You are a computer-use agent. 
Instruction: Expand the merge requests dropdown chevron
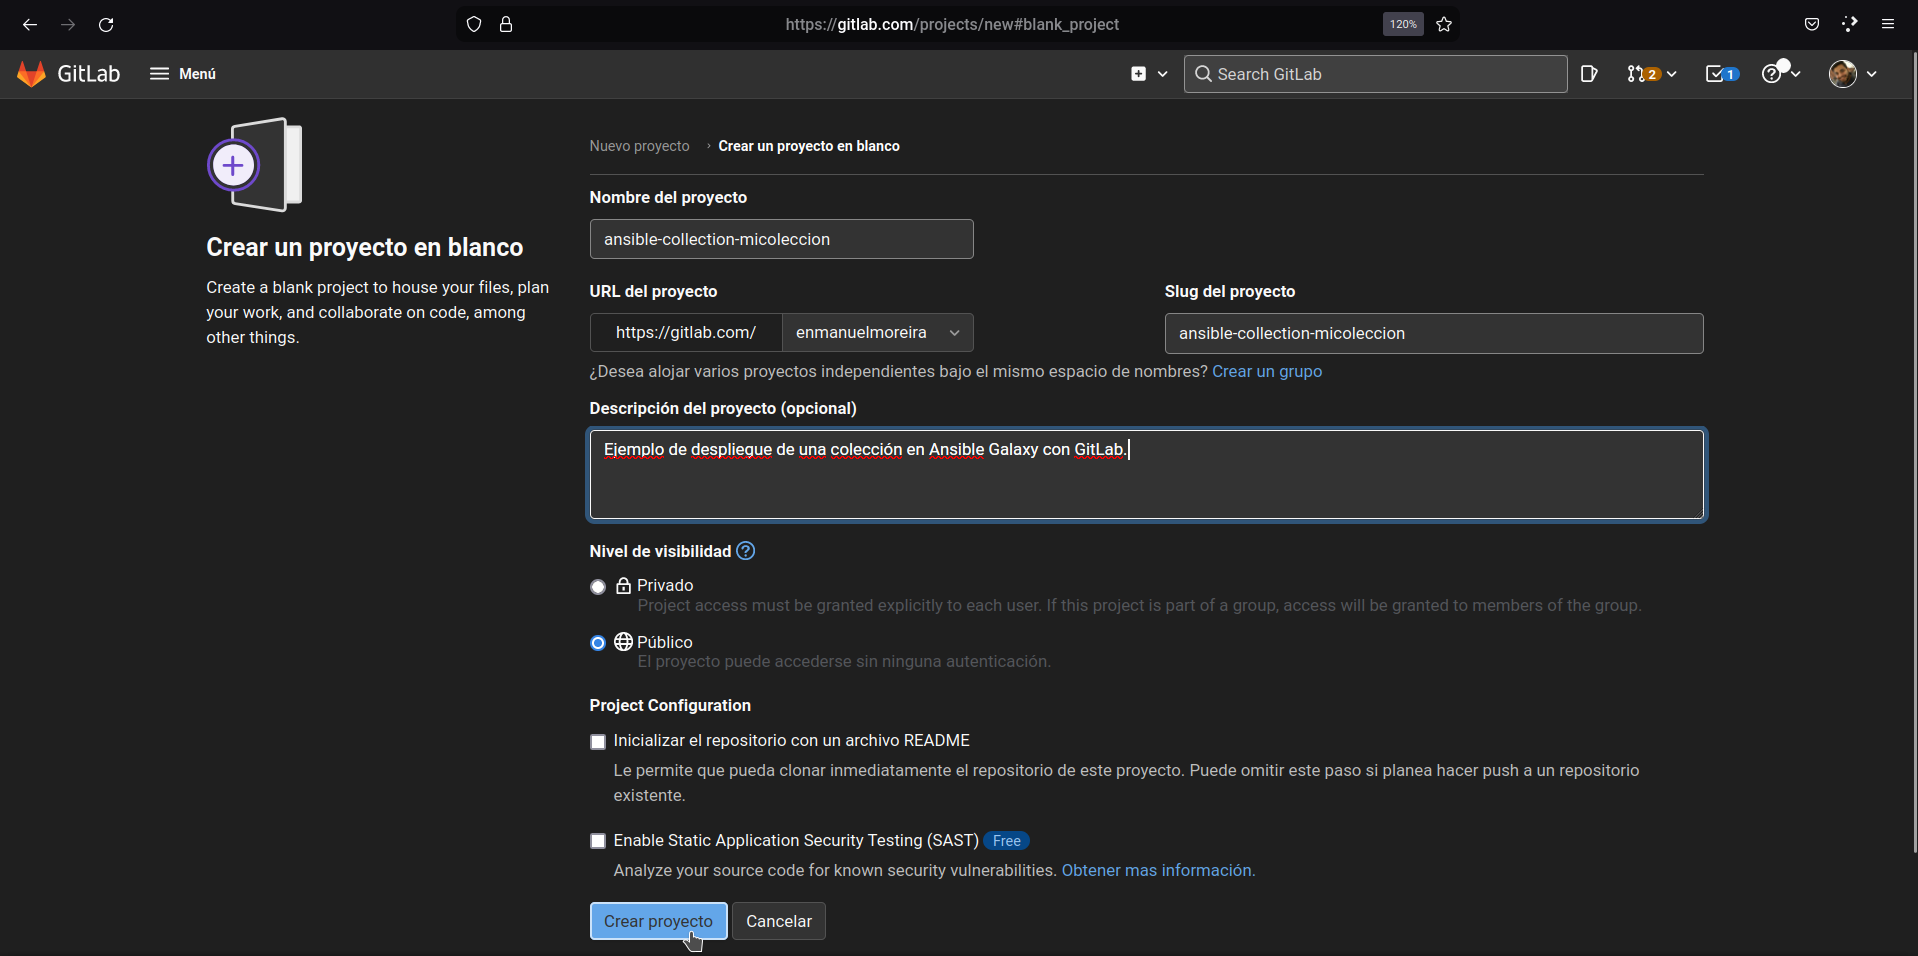coord(1671,74)
